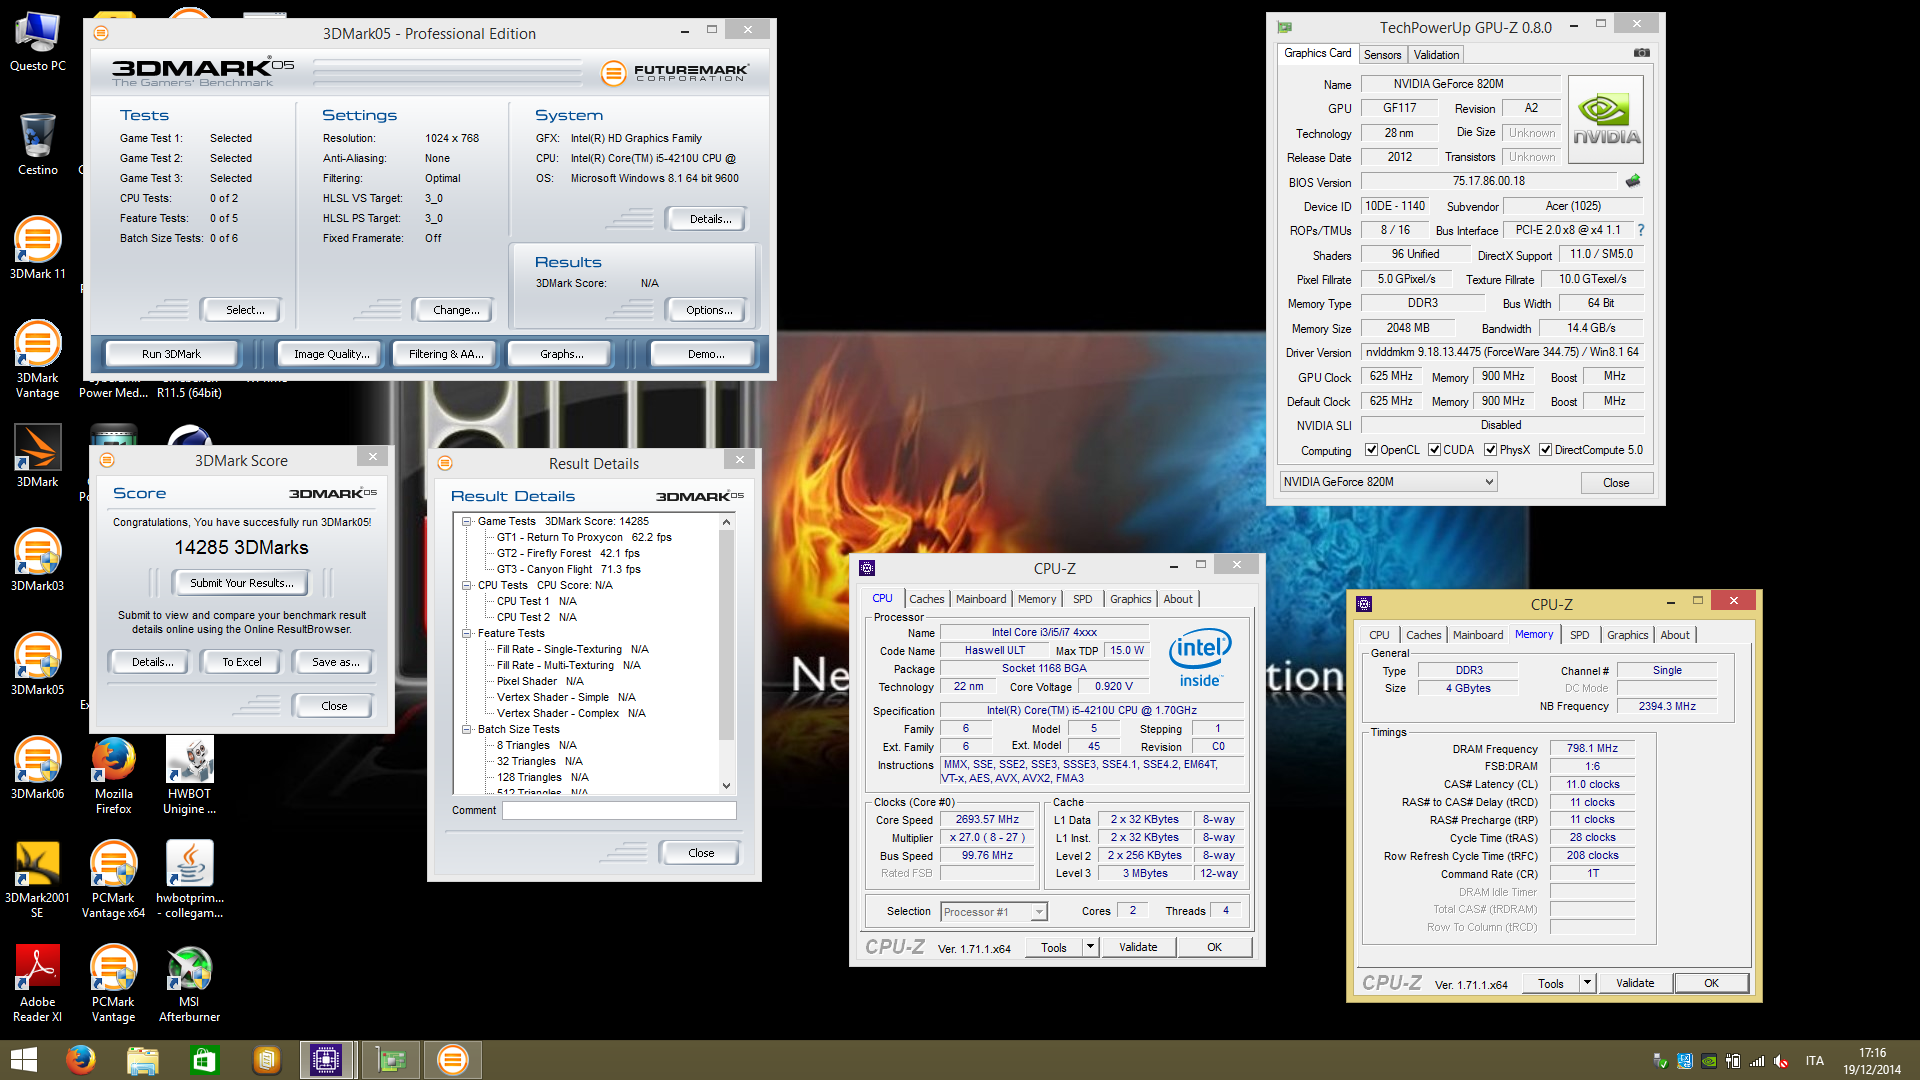Open the Windows Start button
Viewport: 1920px width, 1080px height.
click(x=23, y=1060)
